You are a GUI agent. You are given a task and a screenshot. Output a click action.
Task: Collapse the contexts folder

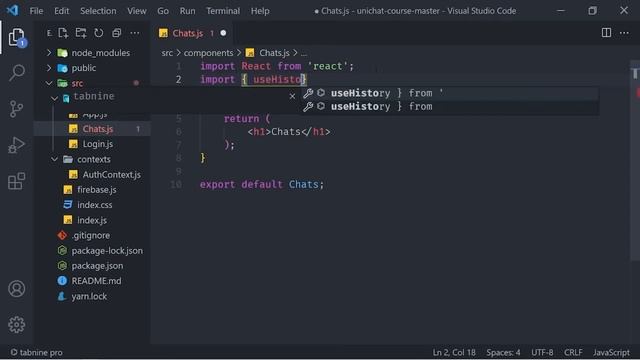(55, 159)
